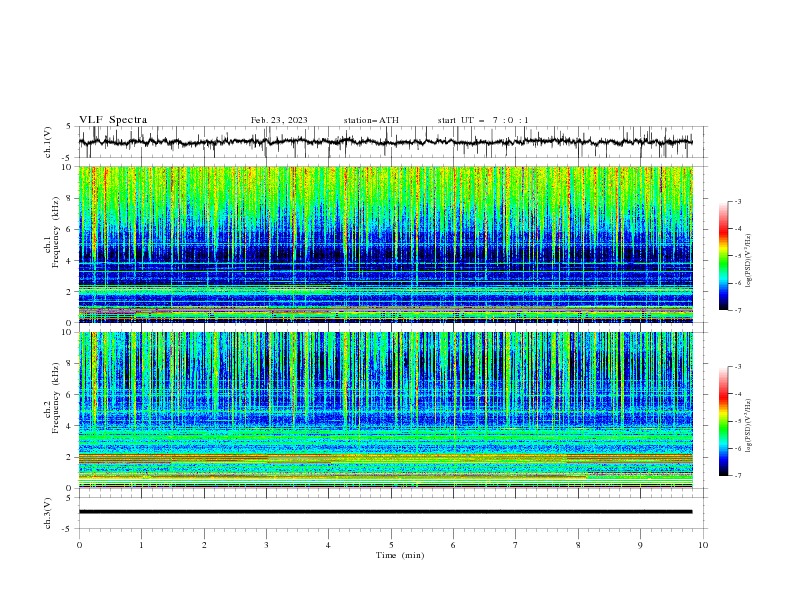Click the ch.2 frequency axis "4" tick label

click(x=69, y=426)
